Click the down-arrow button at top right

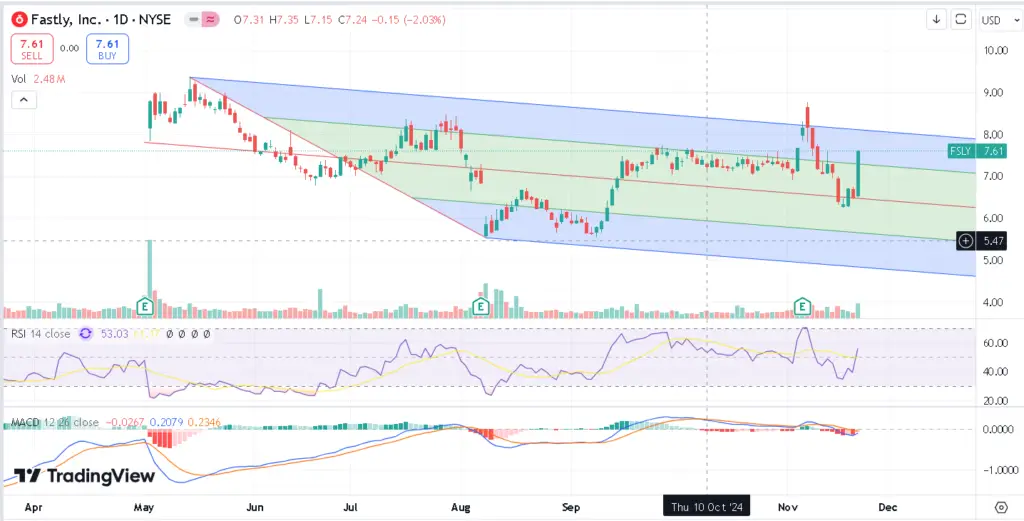tap(936, 20)
